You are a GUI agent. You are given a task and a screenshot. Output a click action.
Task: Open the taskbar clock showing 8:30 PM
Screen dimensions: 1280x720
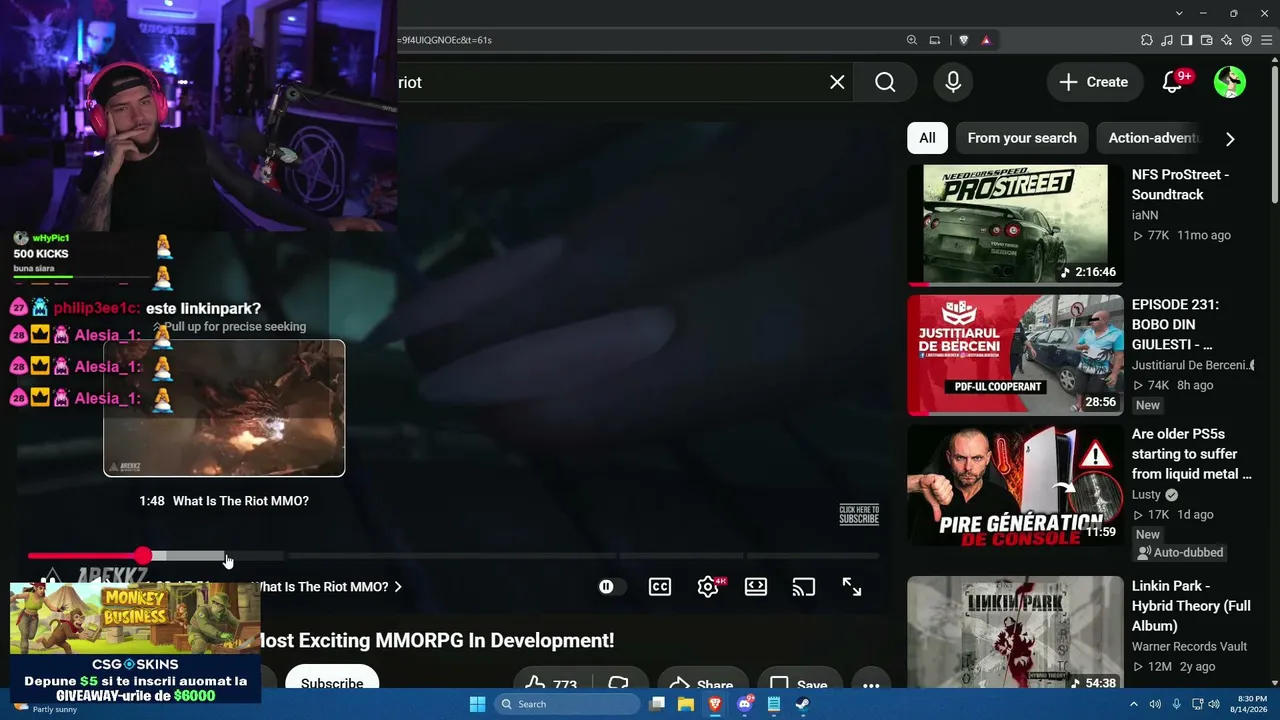[x=1251, y=704]
